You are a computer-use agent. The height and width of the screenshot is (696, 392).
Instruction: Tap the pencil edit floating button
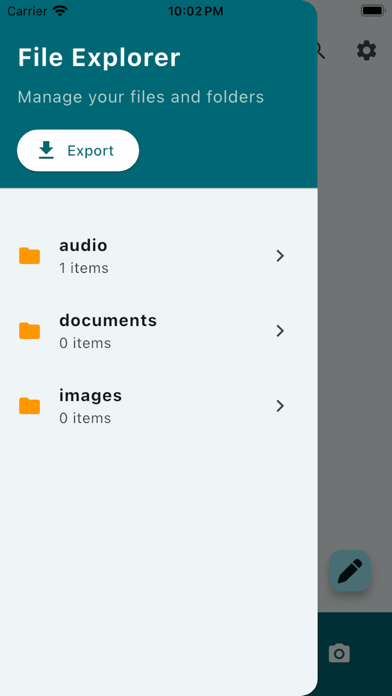pos(350,571)
